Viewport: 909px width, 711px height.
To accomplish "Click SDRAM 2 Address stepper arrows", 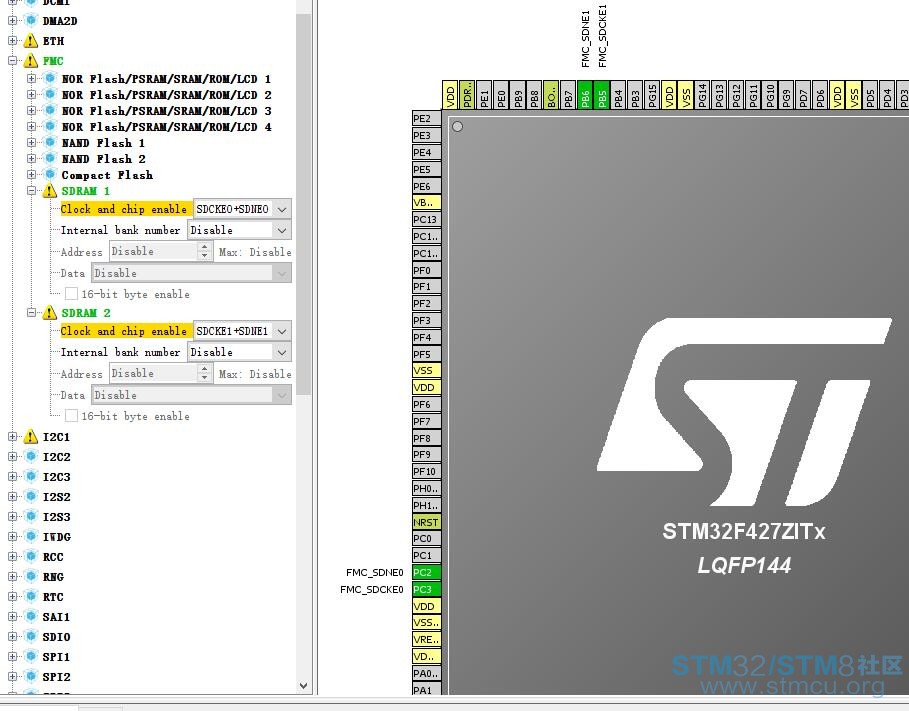I will (204, 373).
